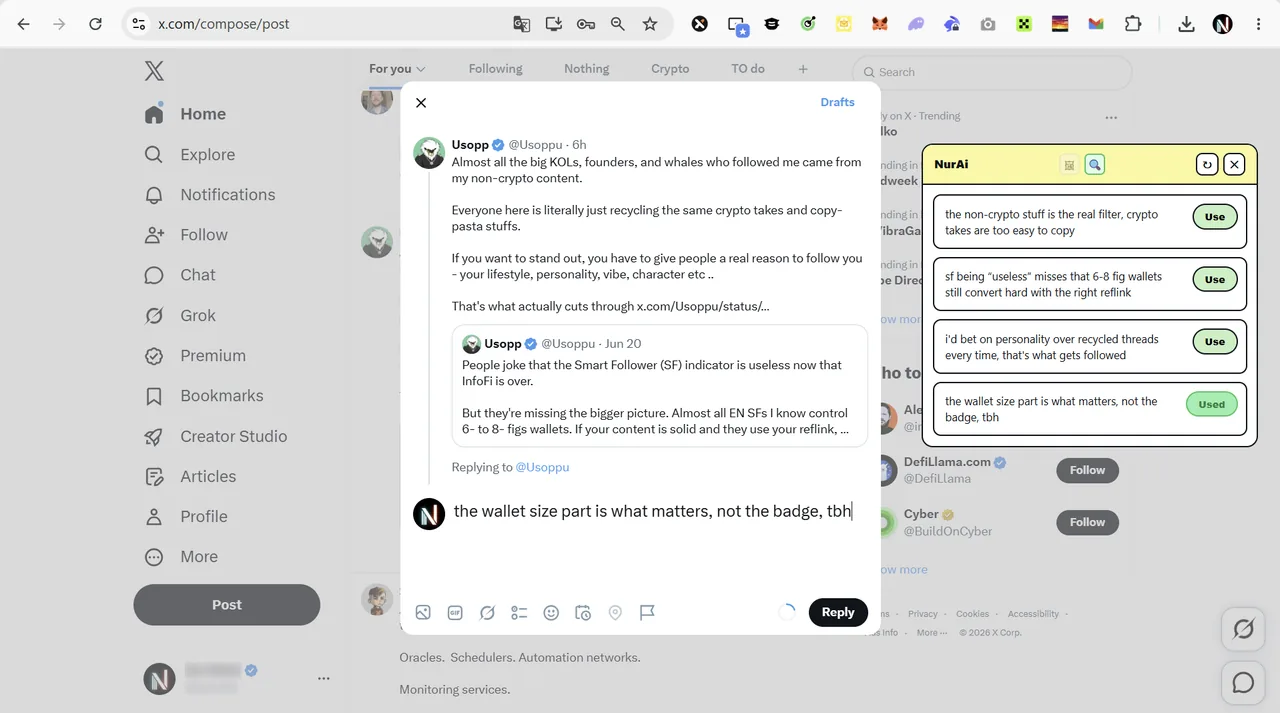Click the browser back arrow
This screenshot has height=713, width=1280.
(x=23, y=24)
